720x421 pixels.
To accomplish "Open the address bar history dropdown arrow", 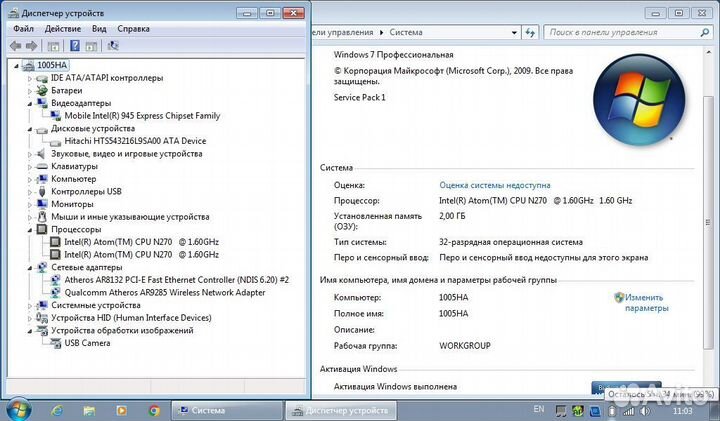I will [x=514, y=33].
